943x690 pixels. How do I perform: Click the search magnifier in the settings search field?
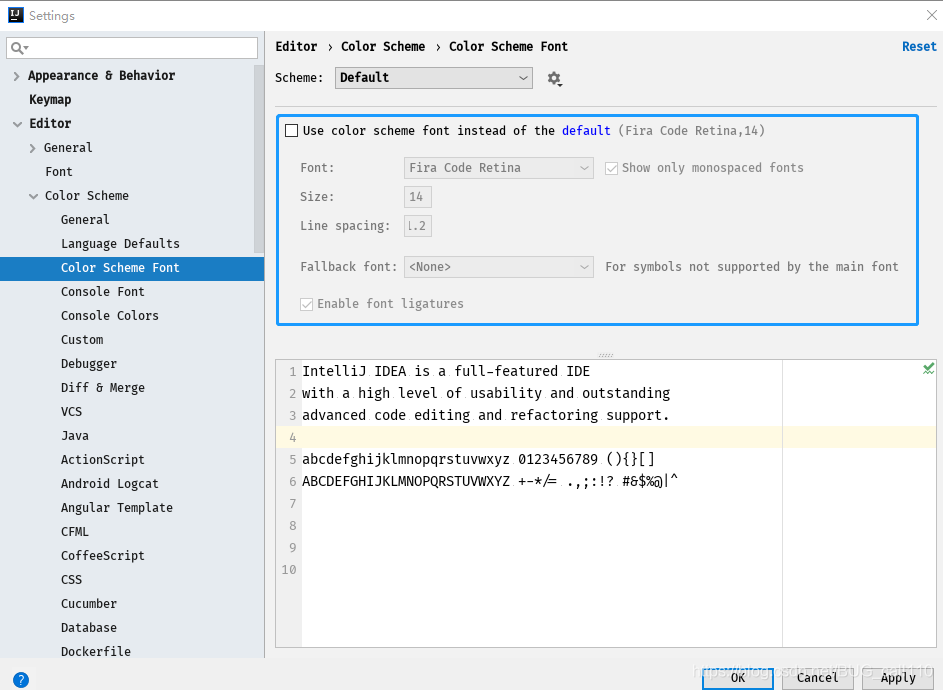tap(20, 47)
